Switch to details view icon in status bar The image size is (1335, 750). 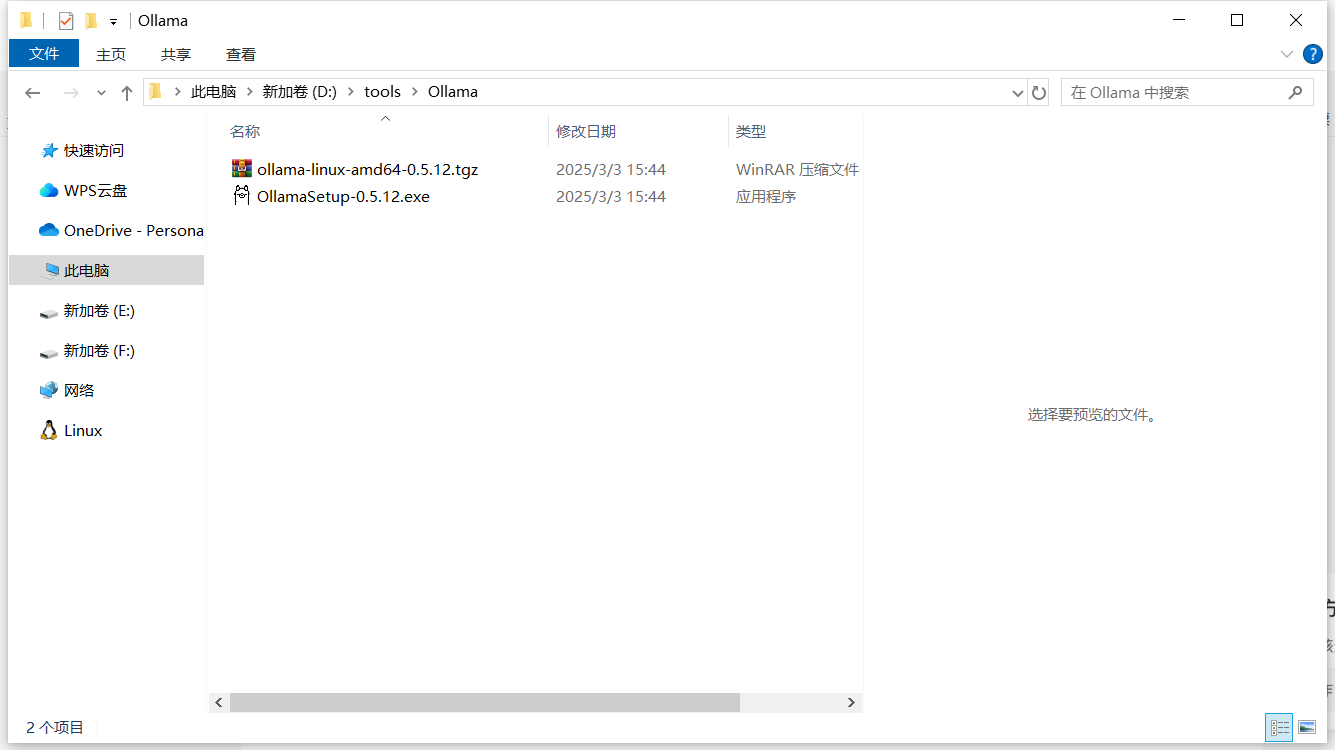pyautogui.click(x=1279, y=728)
